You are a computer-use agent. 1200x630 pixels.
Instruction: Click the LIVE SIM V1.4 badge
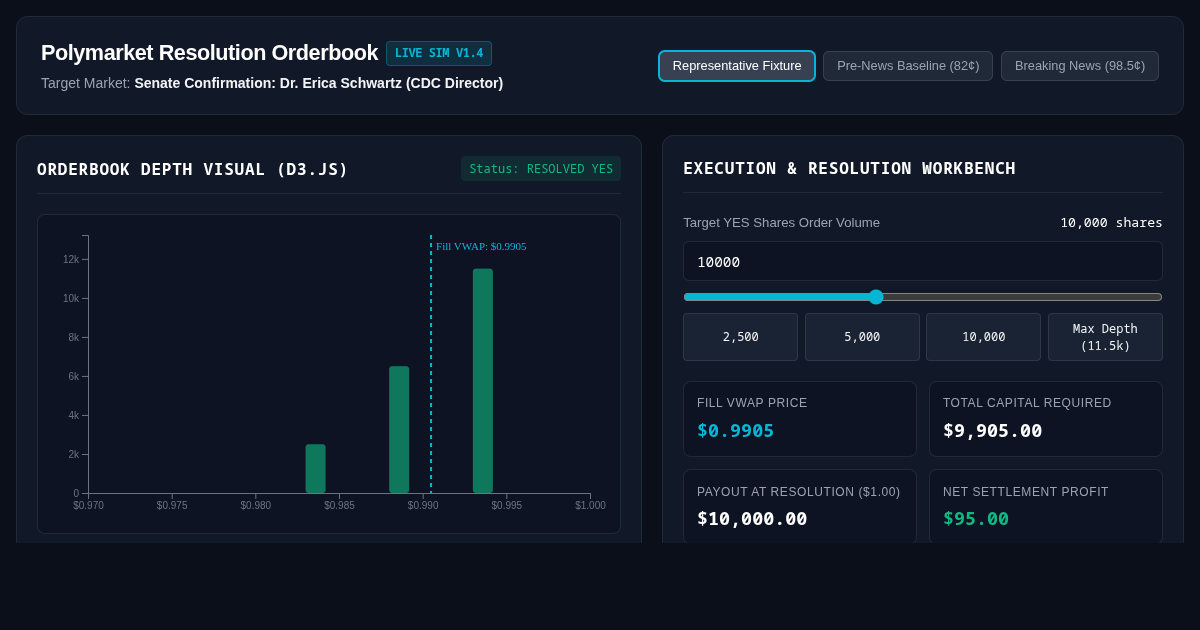tap(439, 53)
